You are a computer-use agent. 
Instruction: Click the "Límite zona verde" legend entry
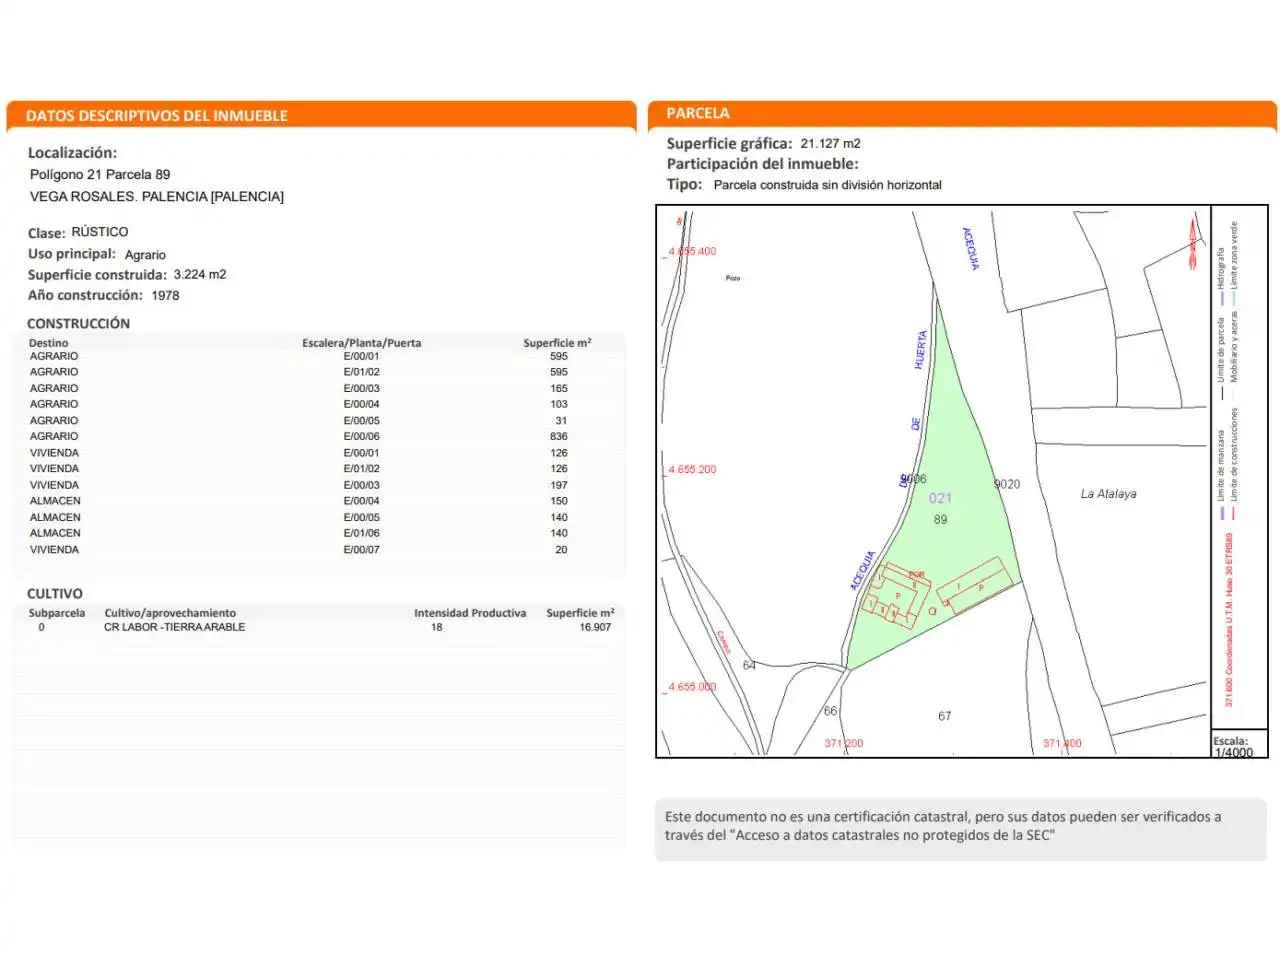pyautogui.click(x=1234, y=262)
